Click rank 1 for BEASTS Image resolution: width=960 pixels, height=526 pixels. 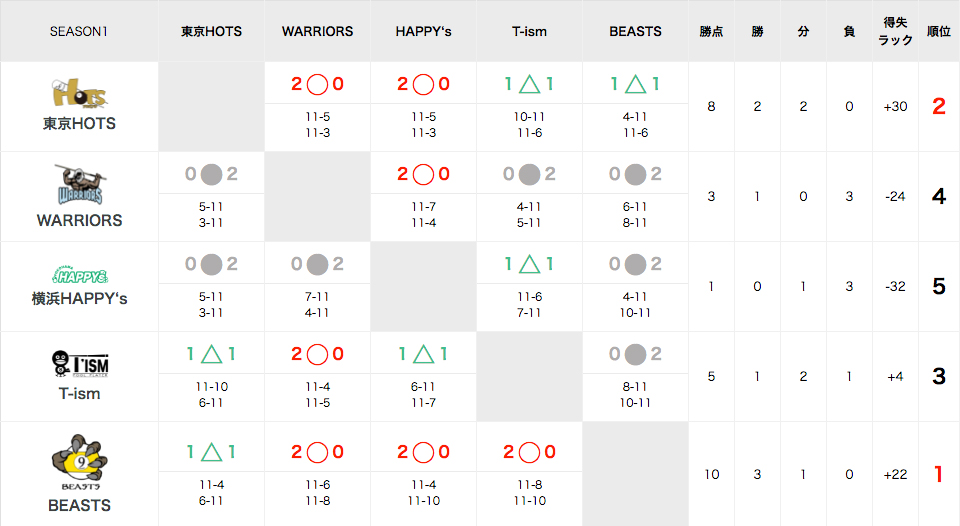(x=939, y=474)
